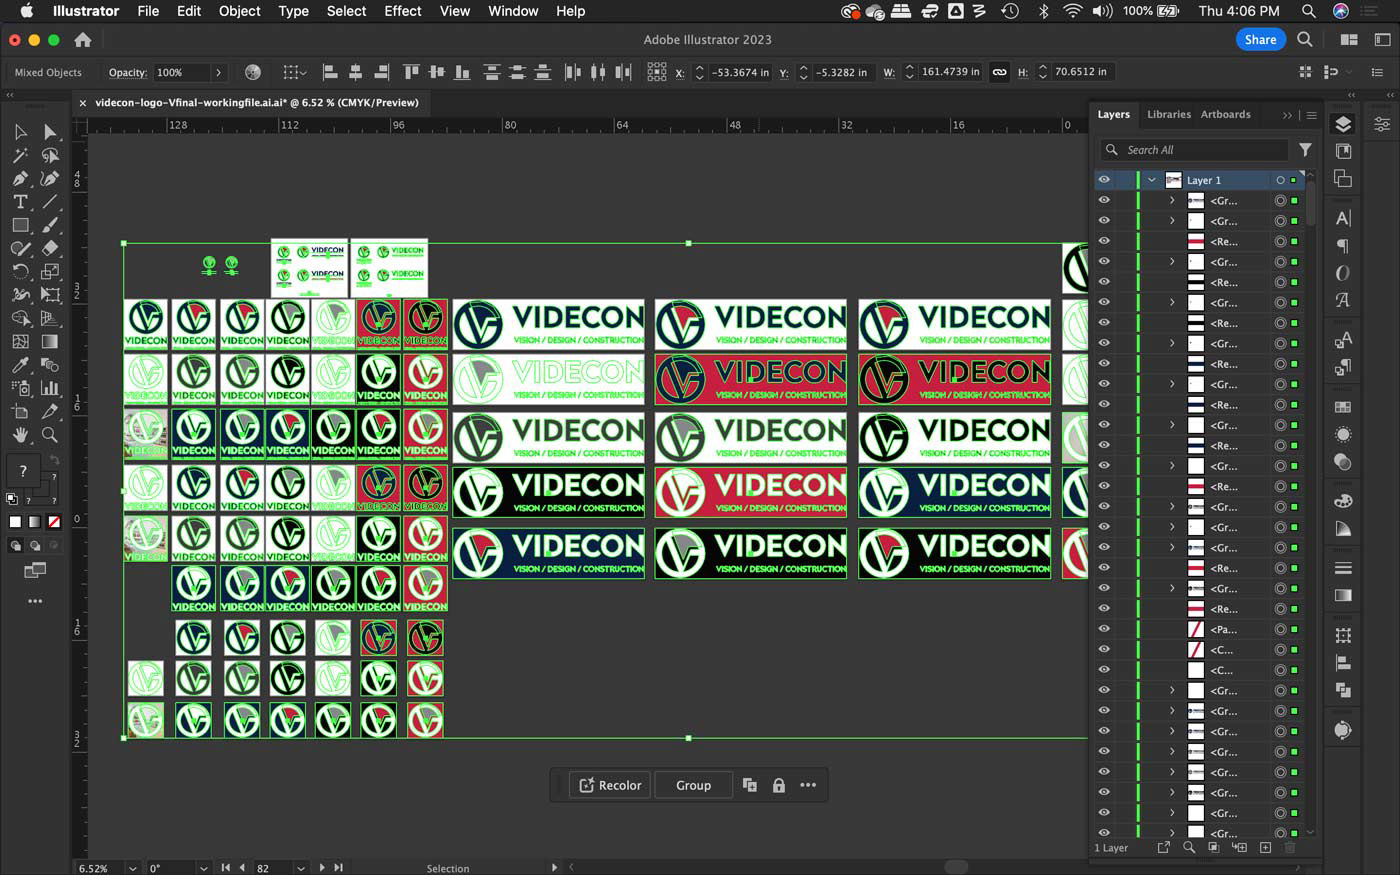1400x875 pixels.
Task: Select the Curvature tool
Action: (50, 178)
